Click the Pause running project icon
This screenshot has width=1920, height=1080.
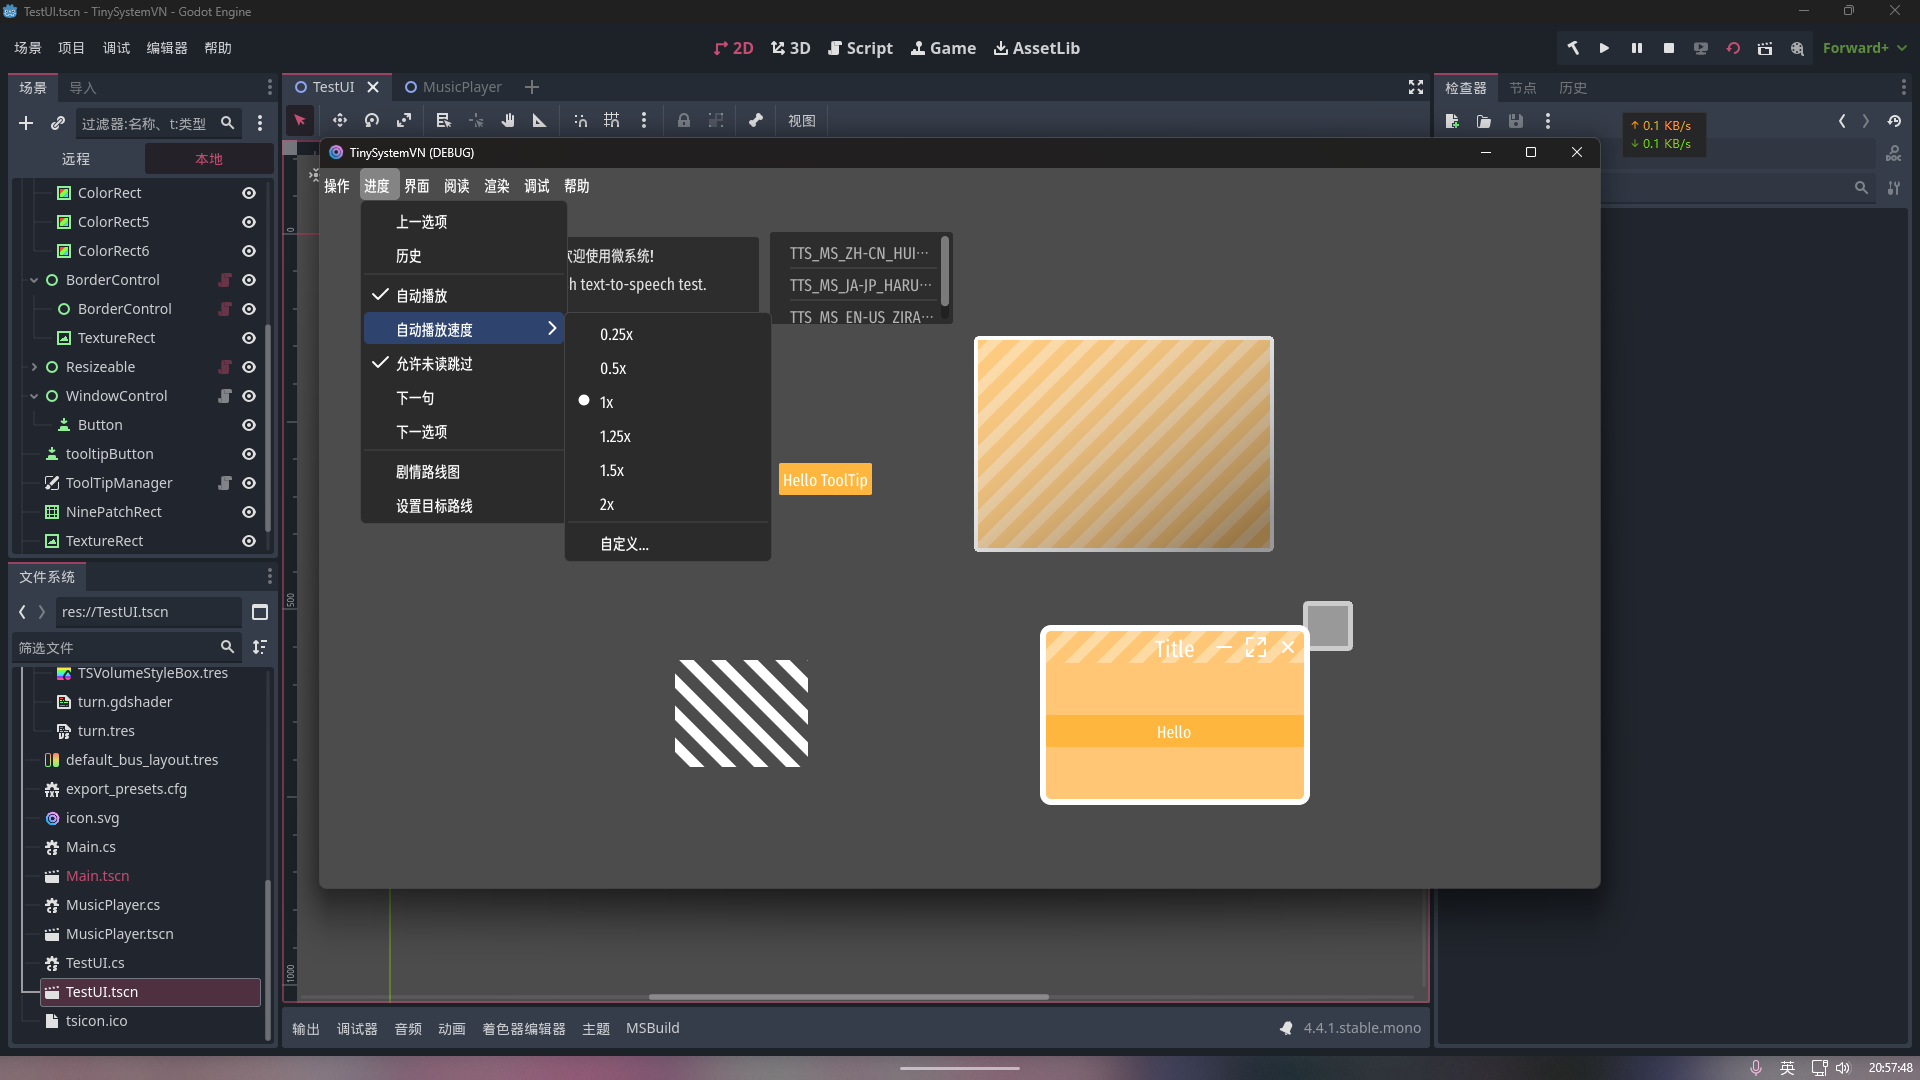click(x=1637, y=48)
